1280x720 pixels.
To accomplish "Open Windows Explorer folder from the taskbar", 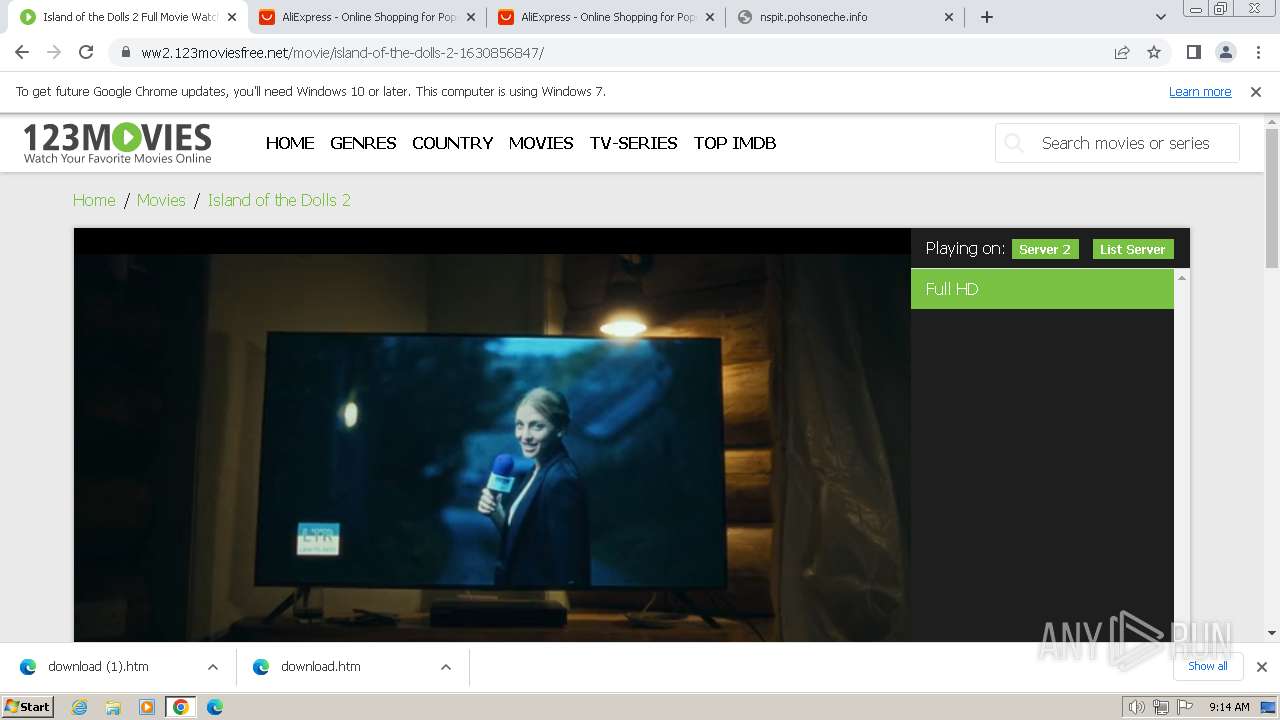I will [x=113, y=707].
